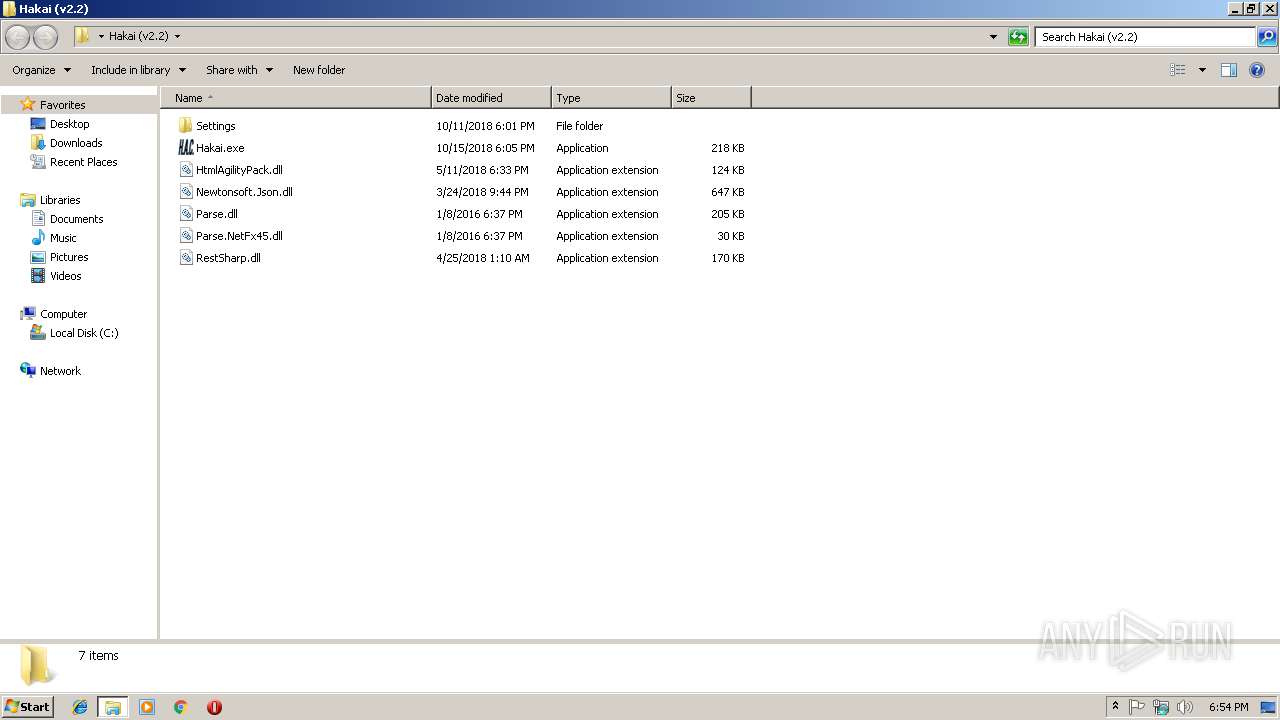Click date 3/24/2018 9:44 PM
This screenshot has width=1280, height=720.
click(x=482, y=192)
